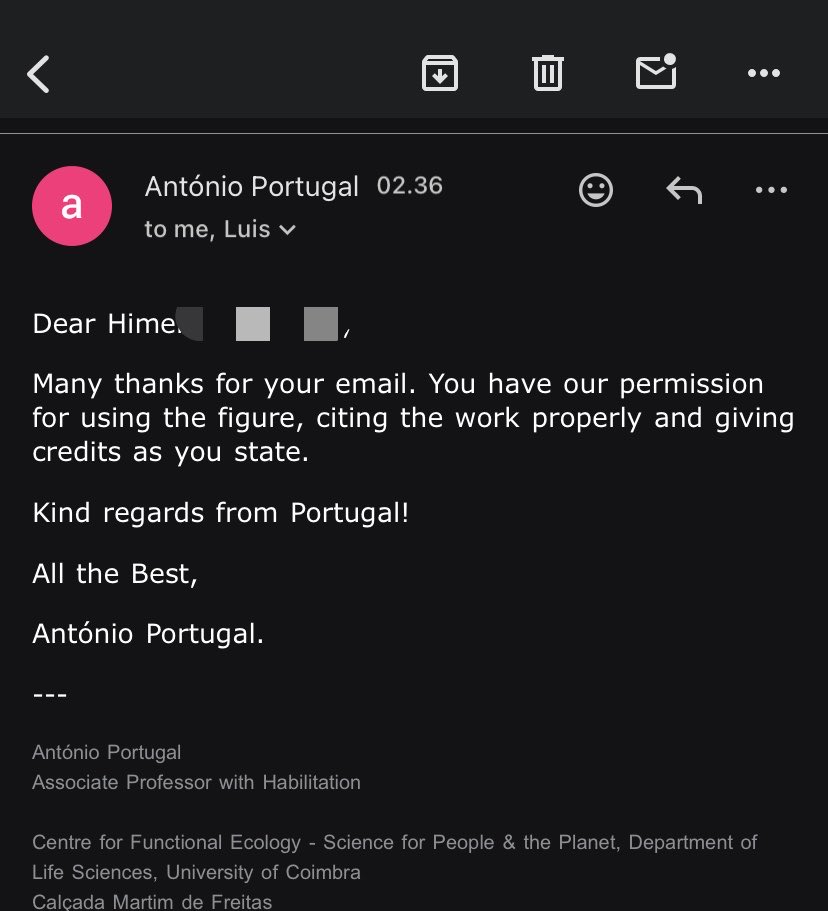Tap Centre for Functional Ecology text

(395, 858)
